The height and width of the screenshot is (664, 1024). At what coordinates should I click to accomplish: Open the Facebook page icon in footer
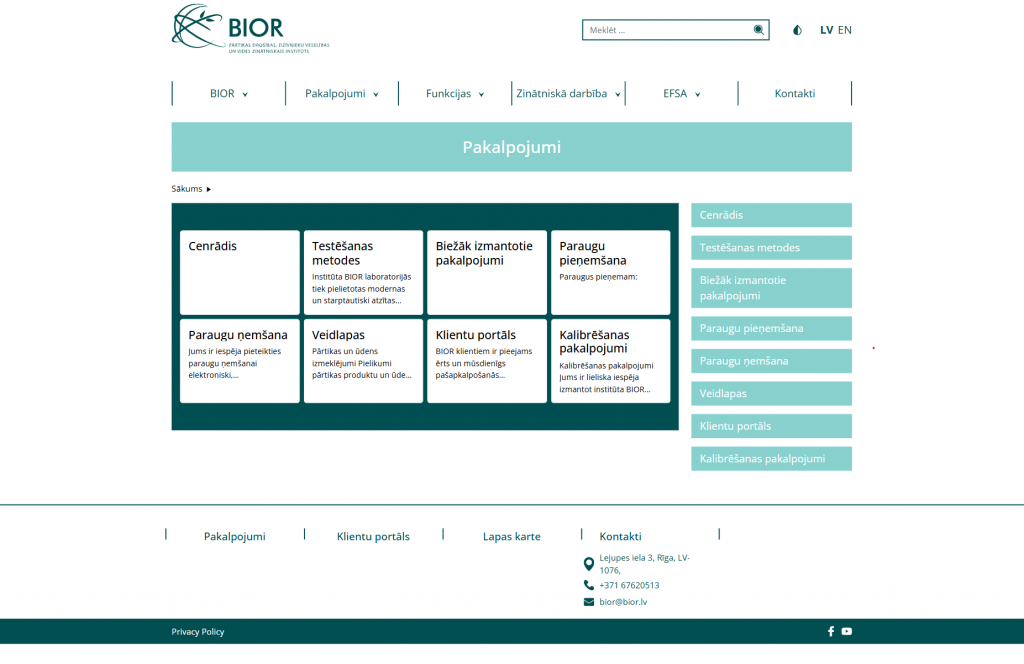tap(831, 631)
